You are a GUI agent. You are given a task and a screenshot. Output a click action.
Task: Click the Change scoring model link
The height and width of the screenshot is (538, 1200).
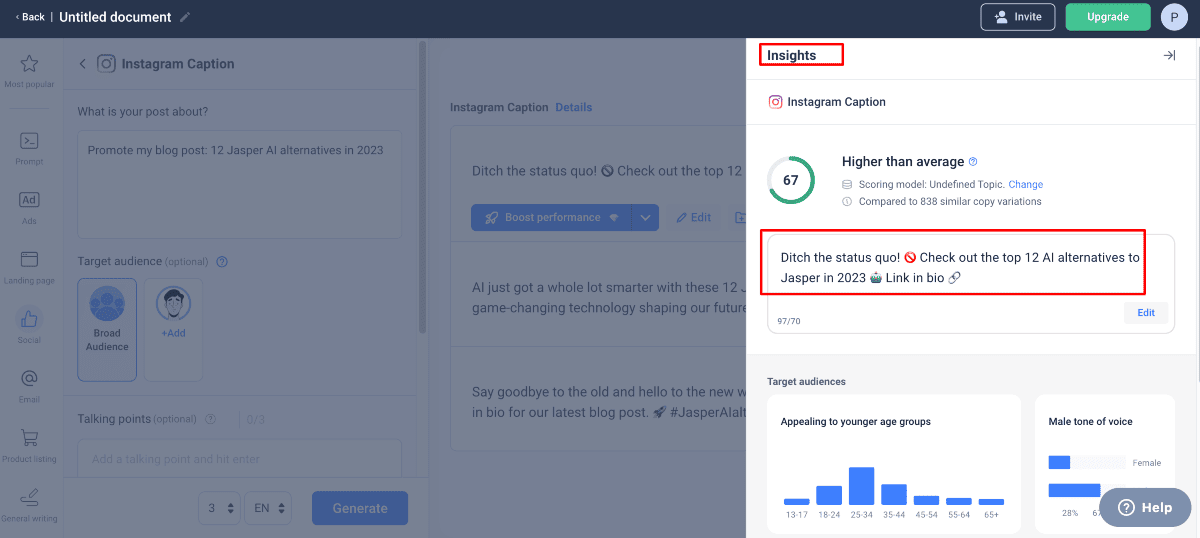1025,185
